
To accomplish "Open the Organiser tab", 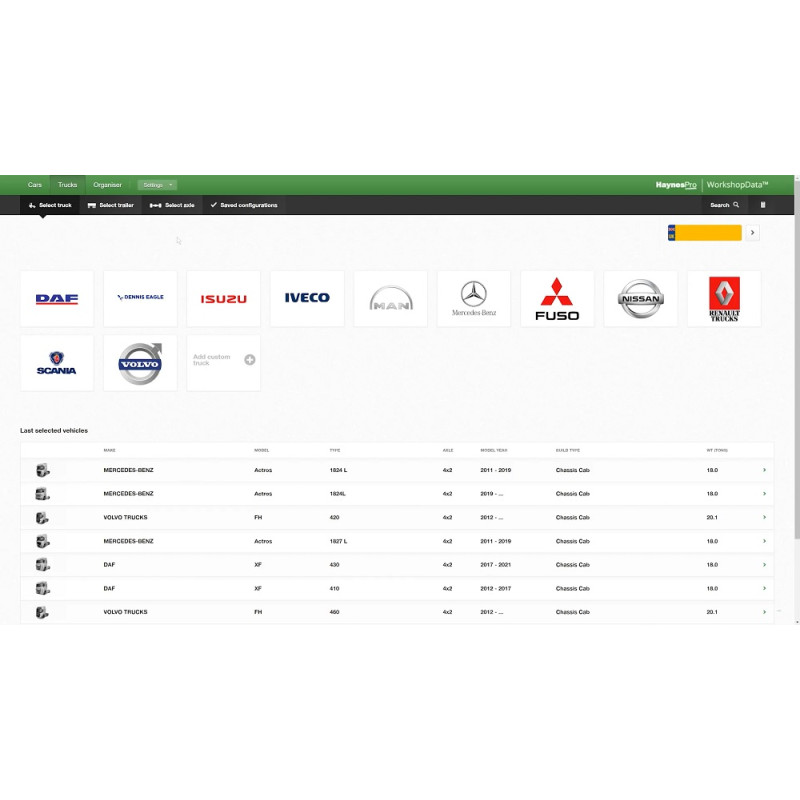I will click(108, 184).
